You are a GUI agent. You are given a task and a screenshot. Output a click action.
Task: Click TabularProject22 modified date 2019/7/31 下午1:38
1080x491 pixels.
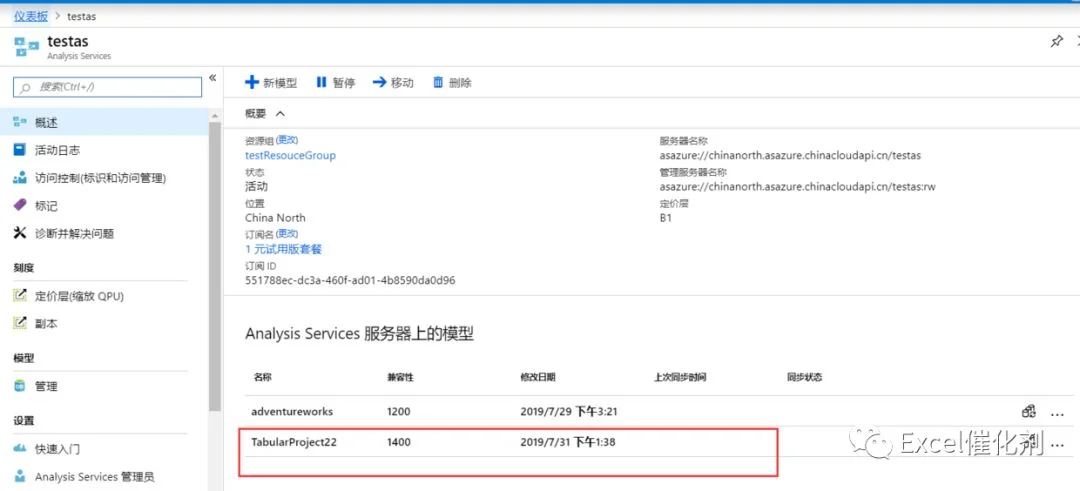pos(568,442)
